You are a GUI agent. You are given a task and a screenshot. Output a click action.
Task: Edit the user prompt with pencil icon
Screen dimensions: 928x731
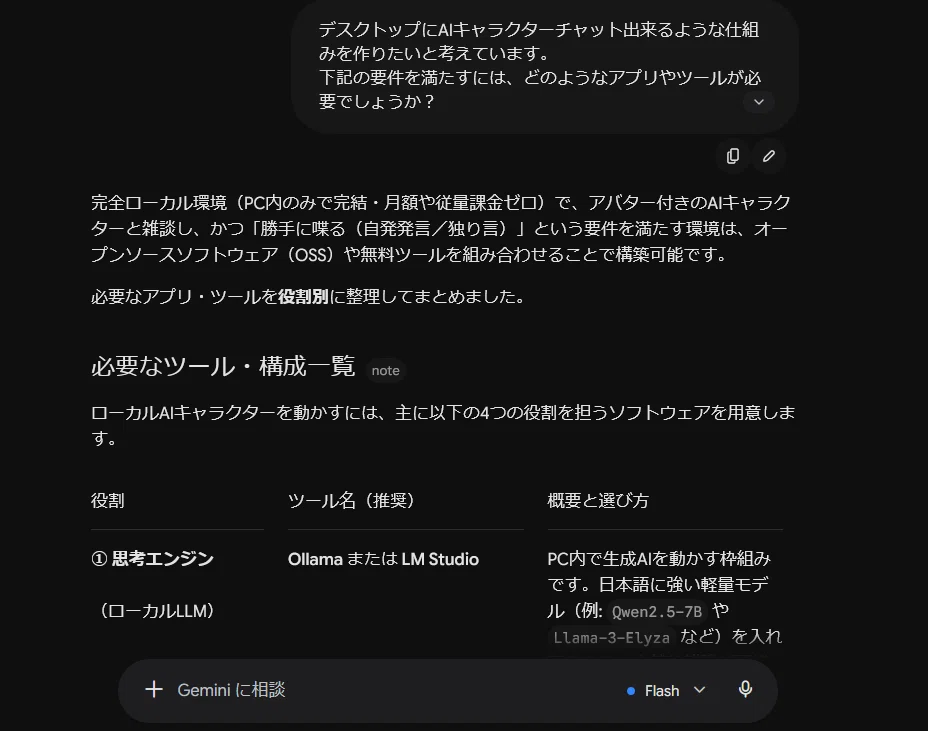(768, 156)
